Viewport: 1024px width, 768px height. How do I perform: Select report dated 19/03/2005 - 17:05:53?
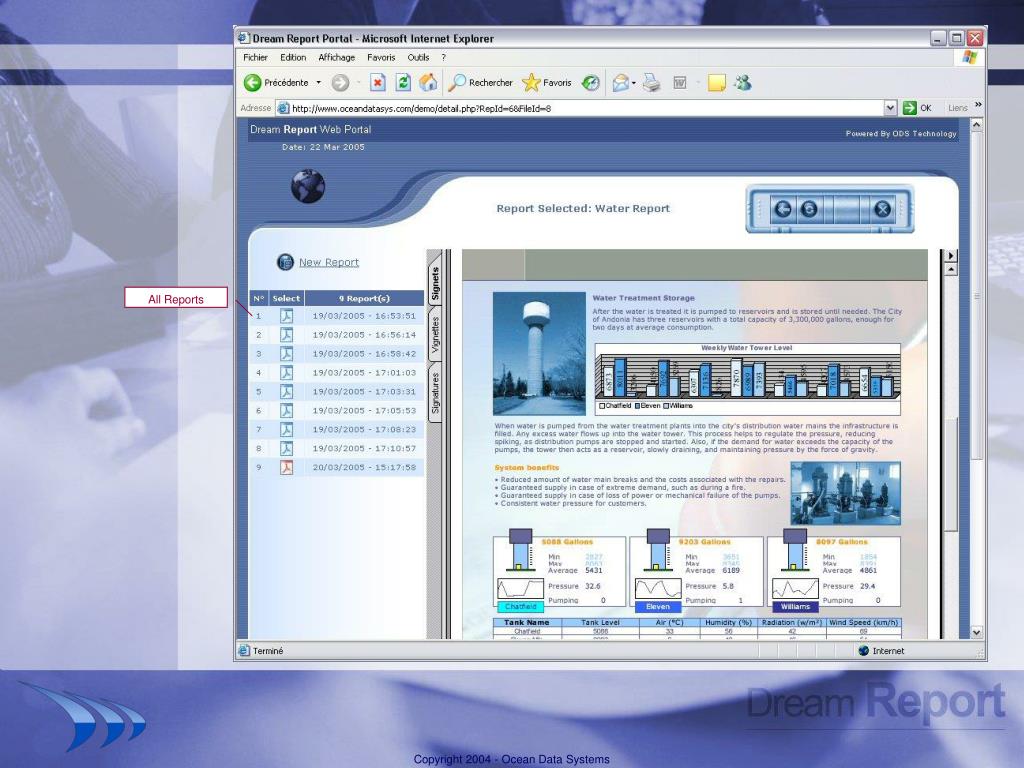364,411
